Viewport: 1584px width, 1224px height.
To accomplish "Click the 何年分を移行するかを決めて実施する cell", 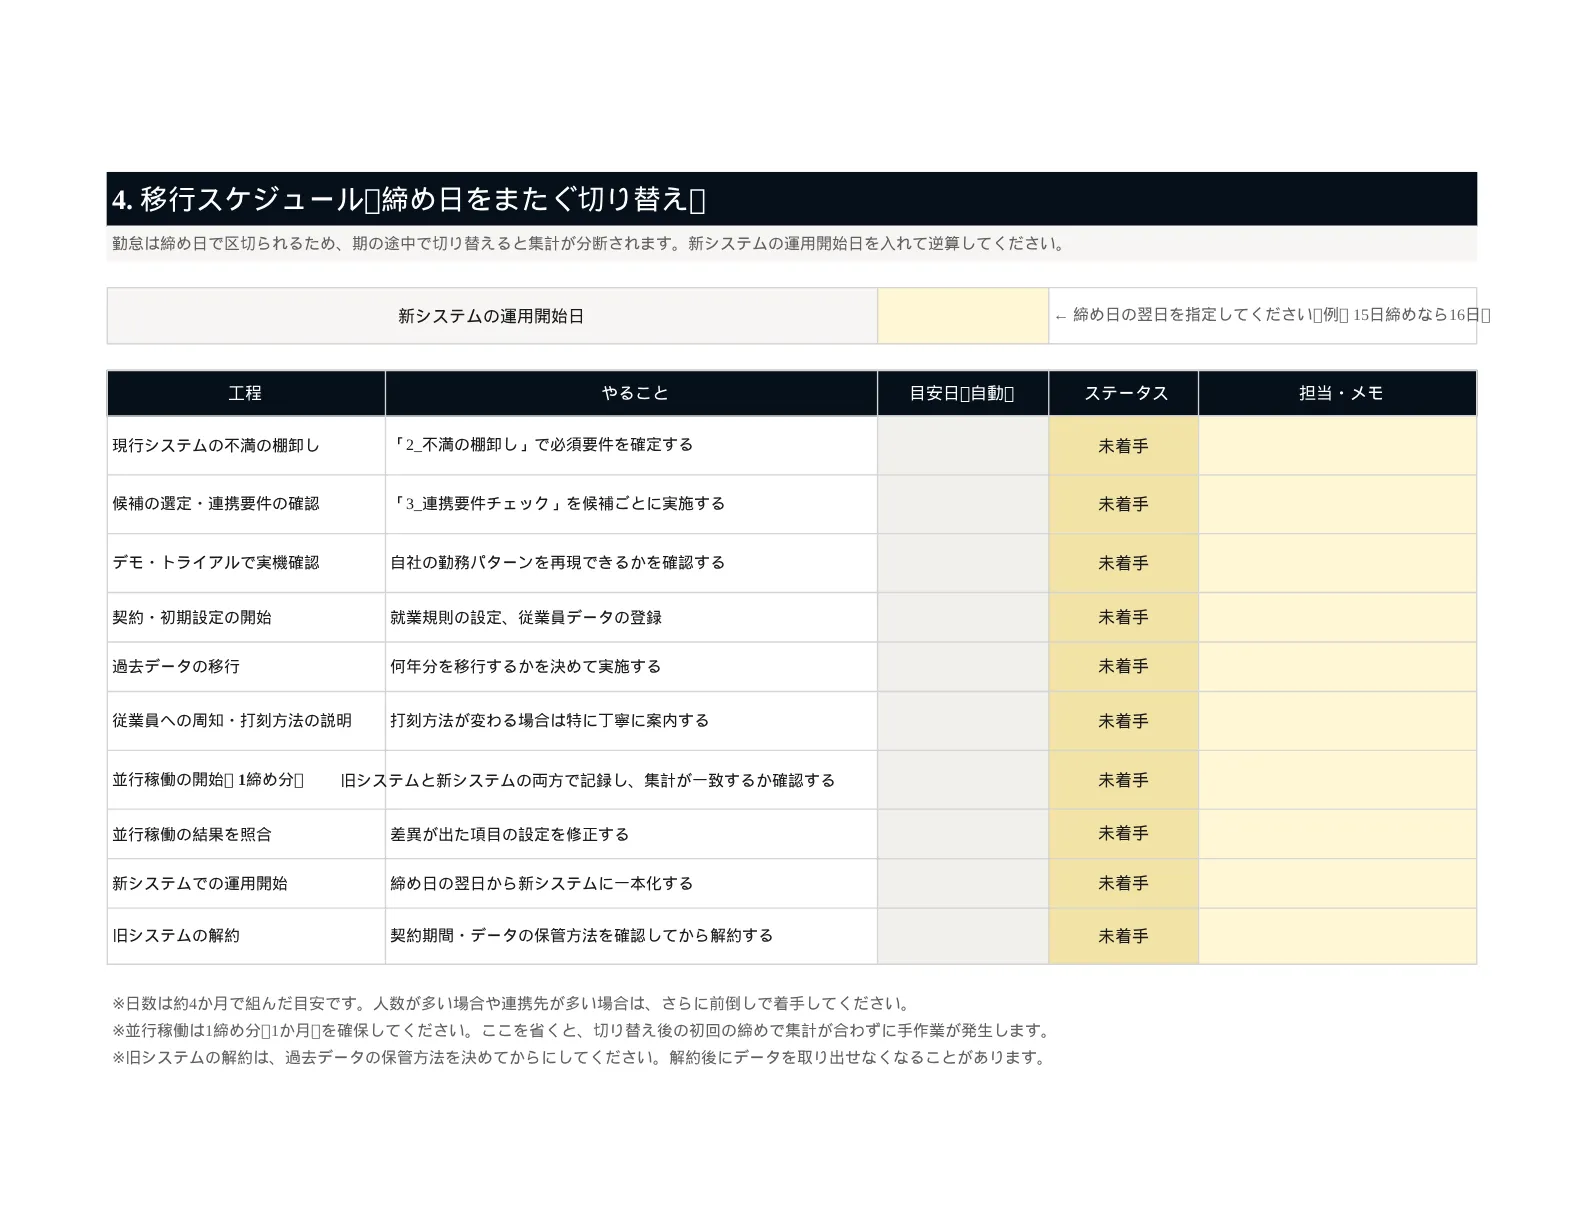I will [x=632, y=666].
